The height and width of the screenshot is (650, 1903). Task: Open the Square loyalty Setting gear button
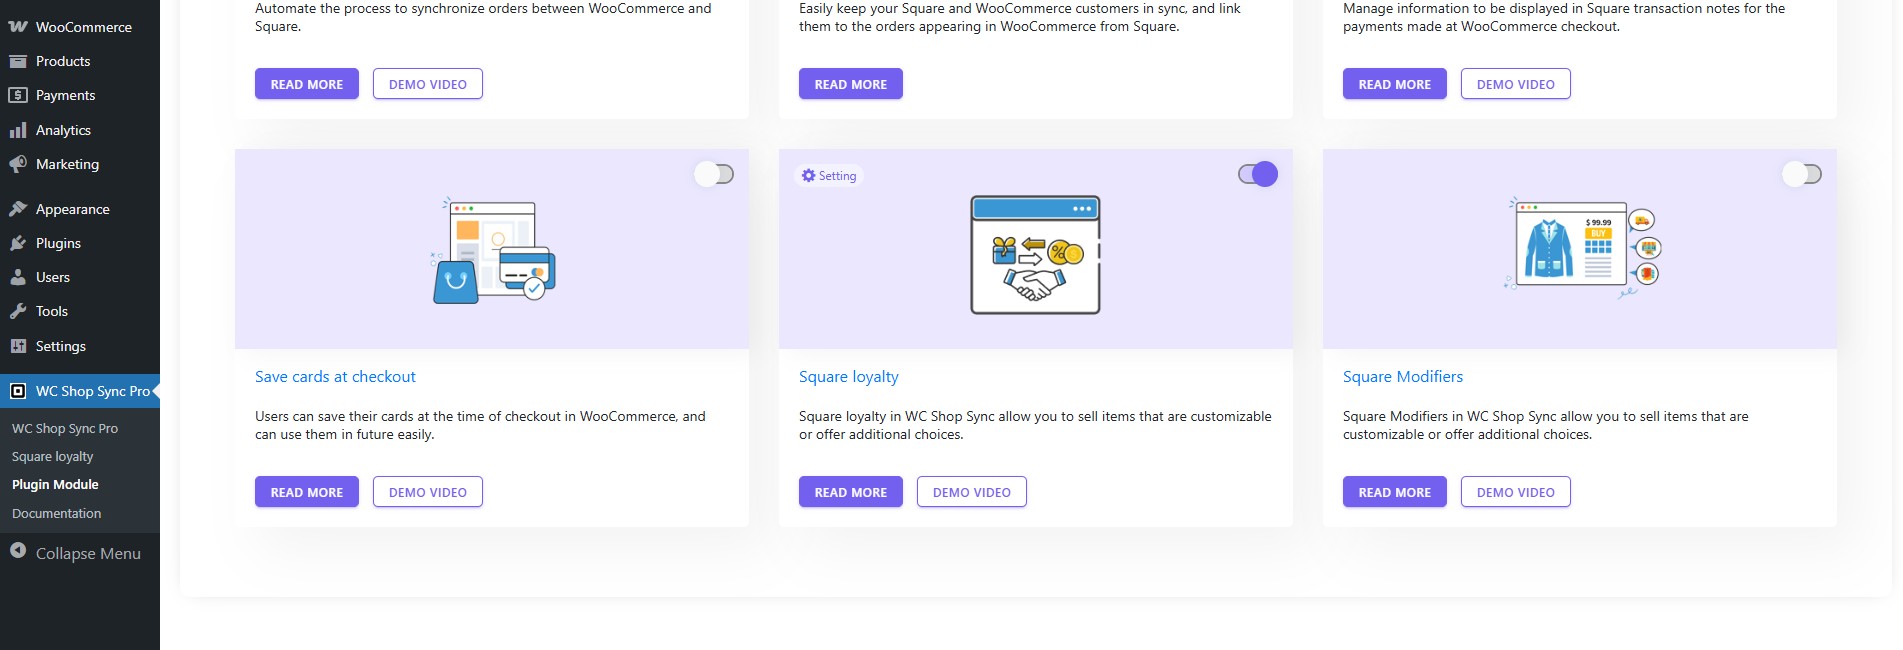pos(829,176)
